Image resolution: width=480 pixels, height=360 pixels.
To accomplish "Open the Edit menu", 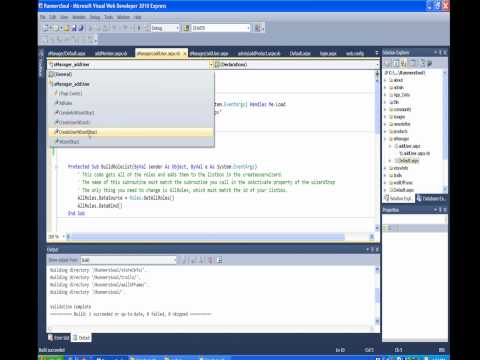I will click(53, 17).
